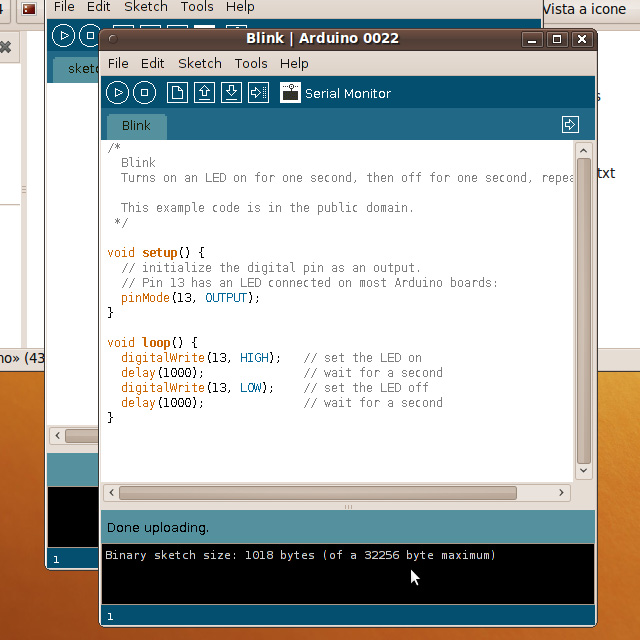Open the tab menu arrow beside the Blink tab
640x640 pixels.
coord(570,125)
